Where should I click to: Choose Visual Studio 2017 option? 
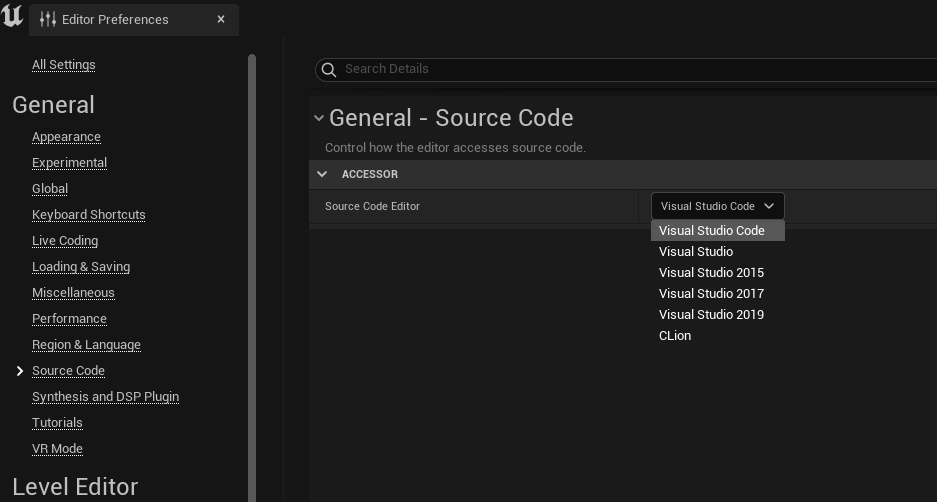tap(718, 293)
